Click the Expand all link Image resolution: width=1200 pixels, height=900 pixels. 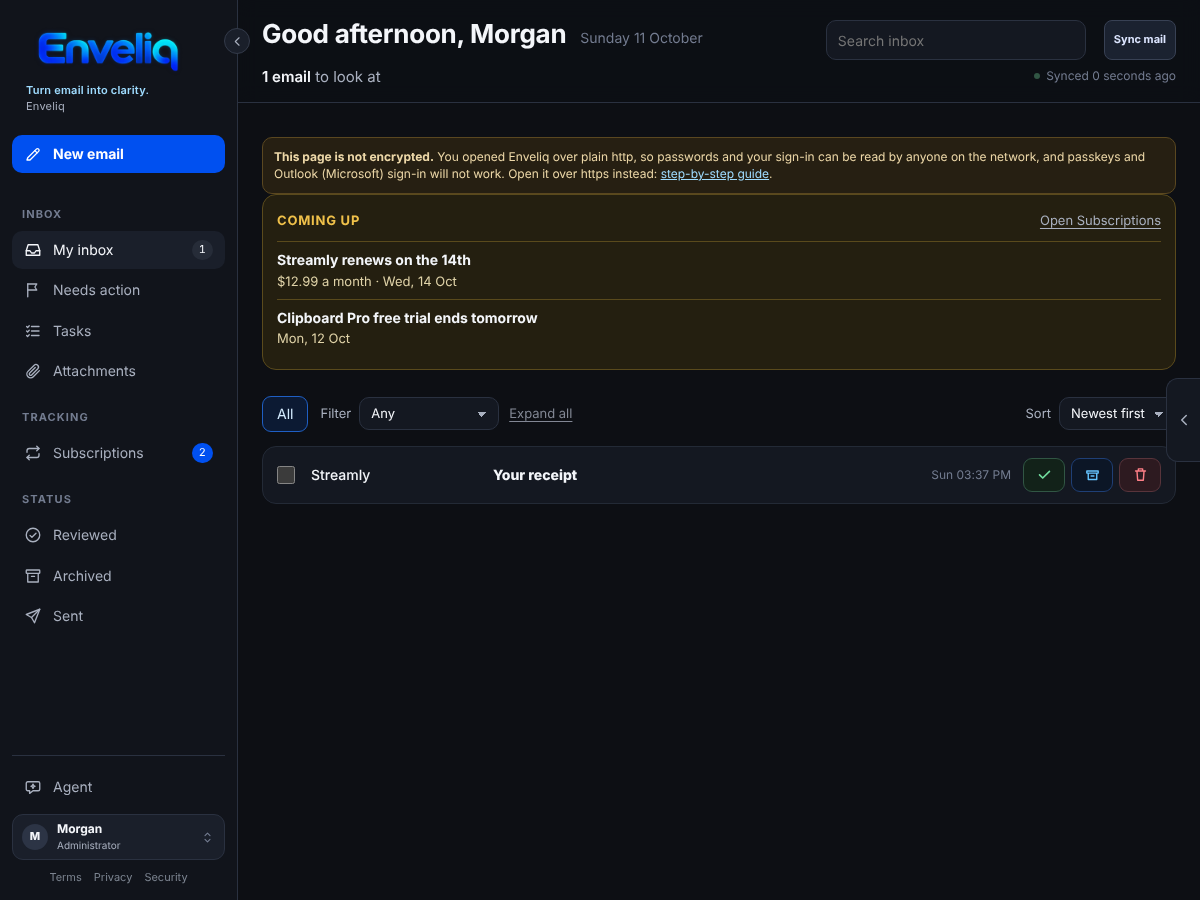click(x=541, y=414)
